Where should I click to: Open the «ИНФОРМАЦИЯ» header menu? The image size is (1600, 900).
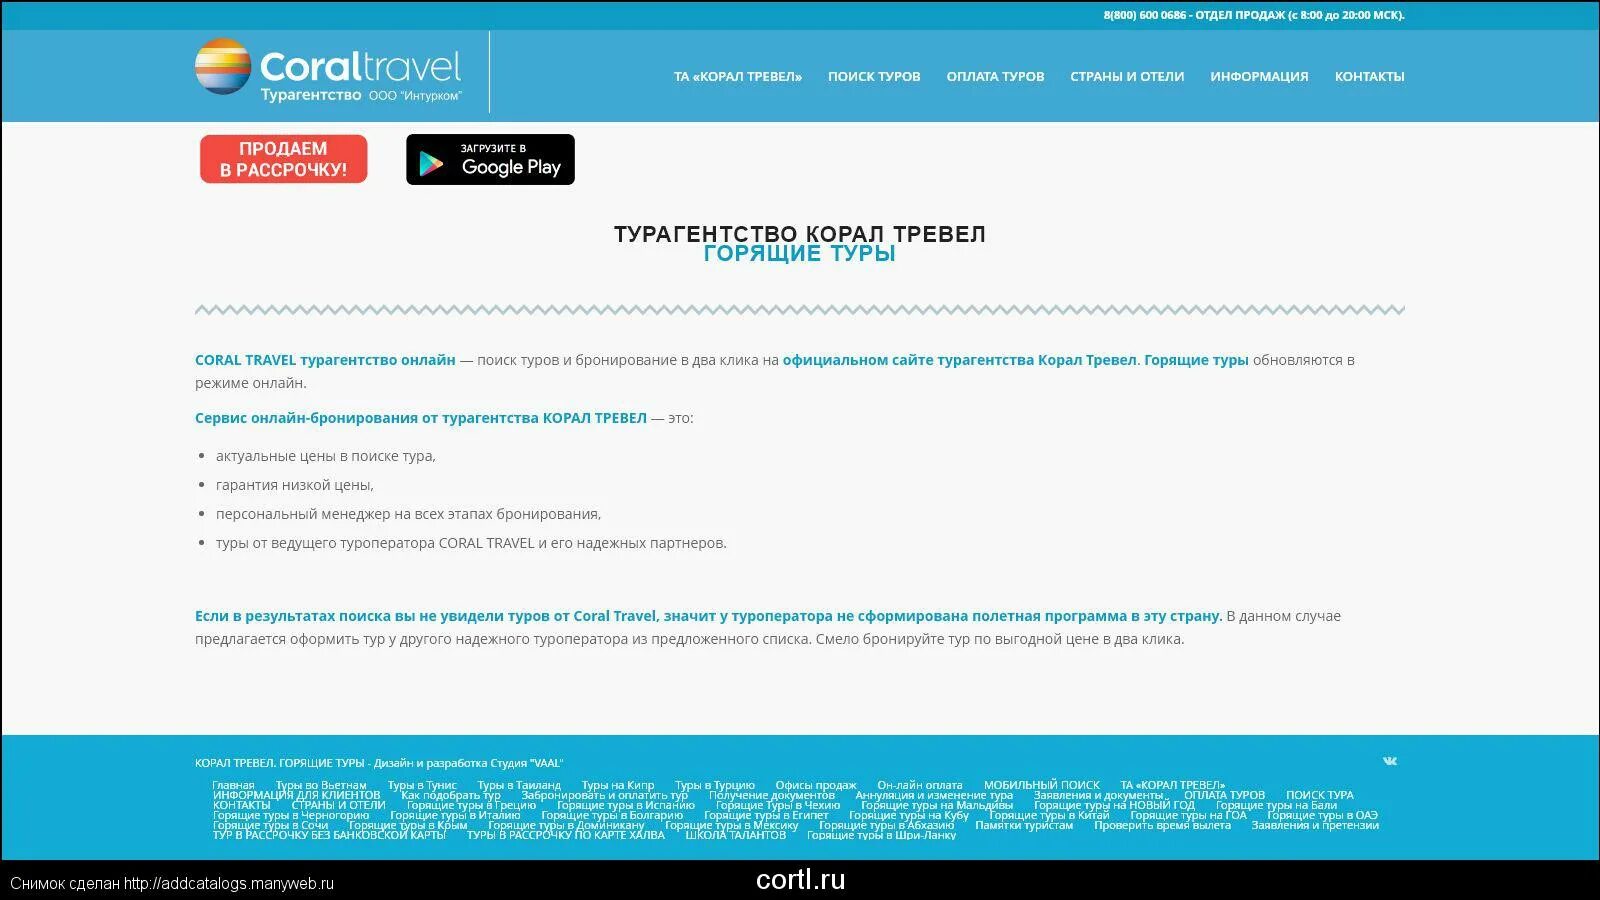[1259, 77]
